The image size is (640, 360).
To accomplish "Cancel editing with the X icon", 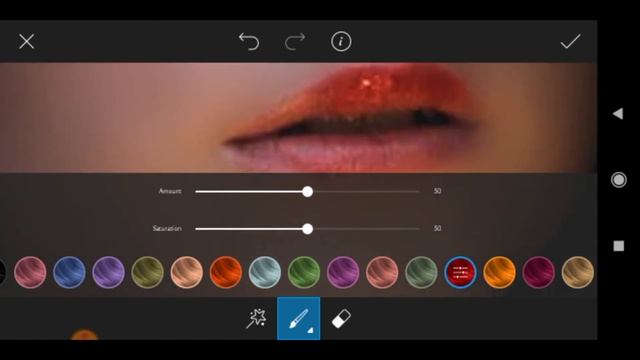I will point(27,41).
